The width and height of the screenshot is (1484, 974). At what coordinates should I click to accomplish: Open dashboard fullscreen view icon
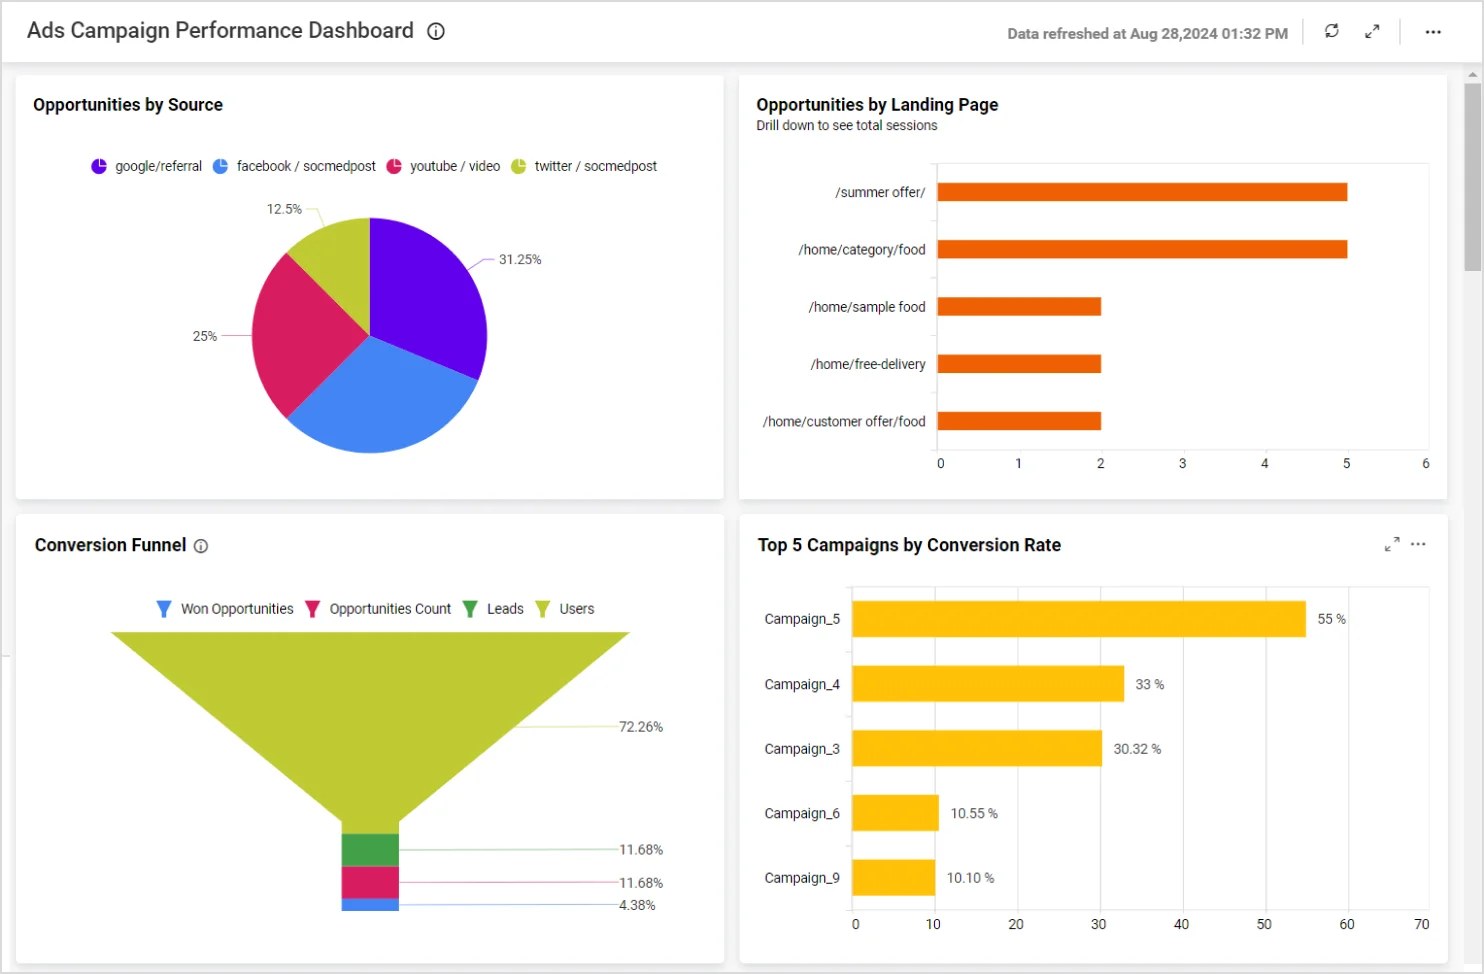pyautogui.click(x=1372, y=31)
